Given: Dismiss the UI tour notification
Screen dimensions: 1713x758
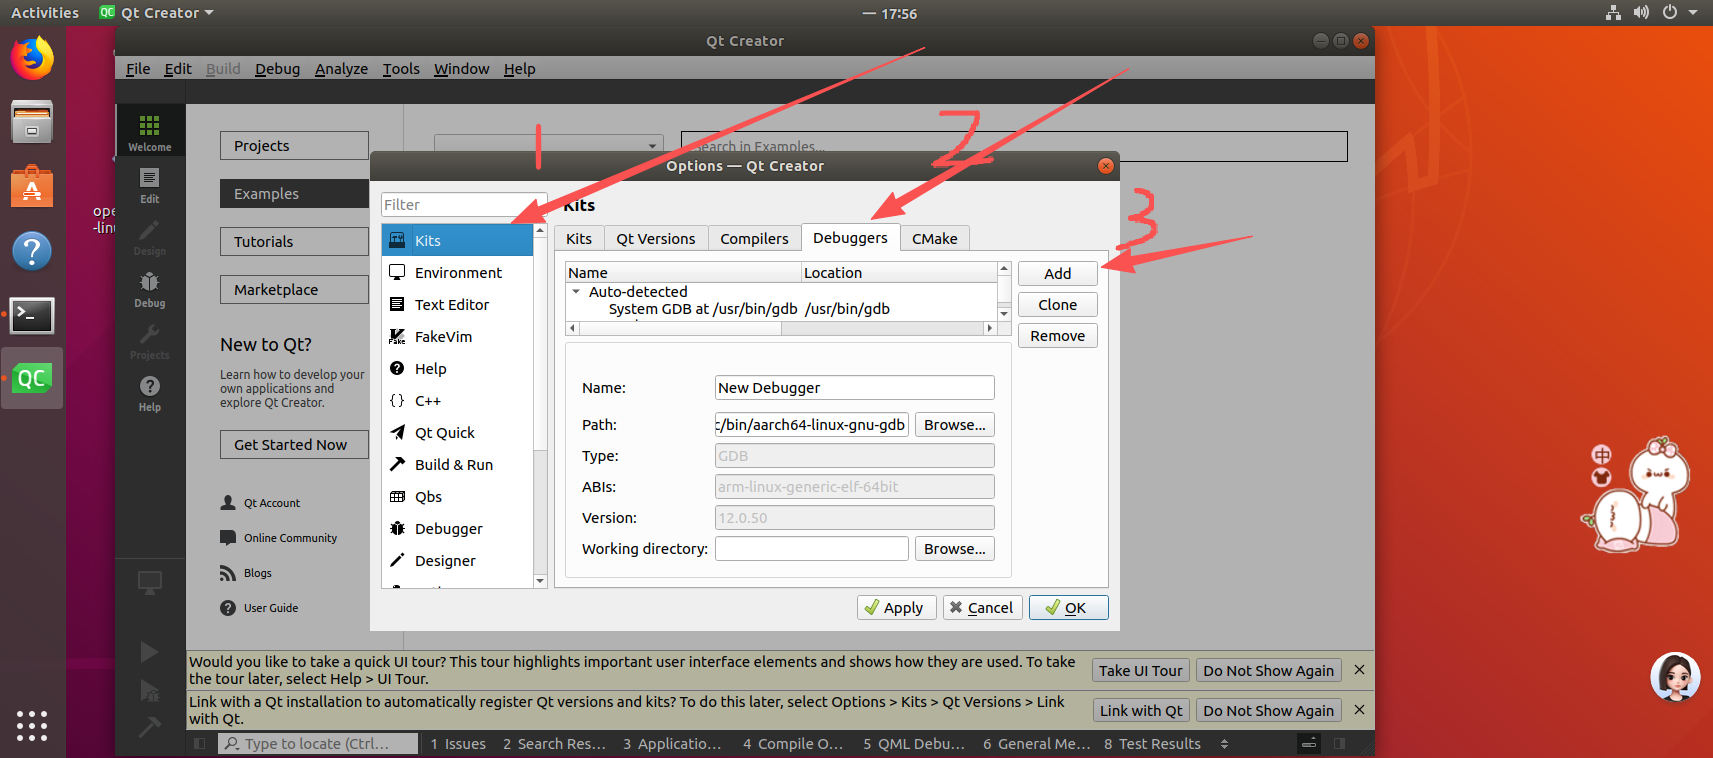Looking at the screenshot, I should [x=1359, y=670].
